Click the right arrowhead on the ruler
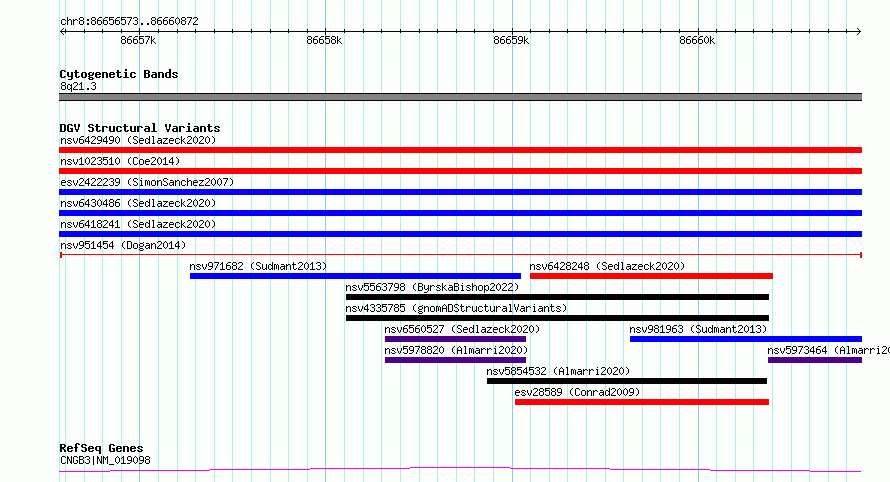 (x=859, y=32)
